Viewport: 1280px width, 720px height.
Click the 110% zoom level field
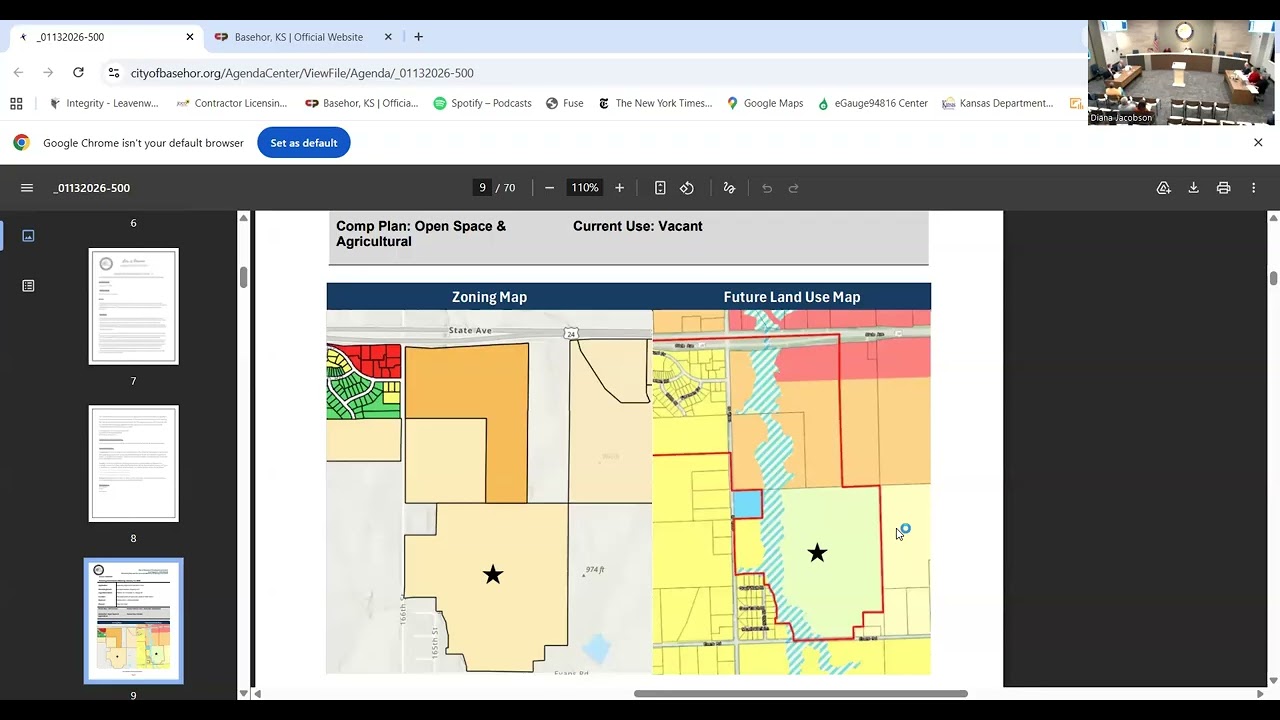tap(584, 188)
